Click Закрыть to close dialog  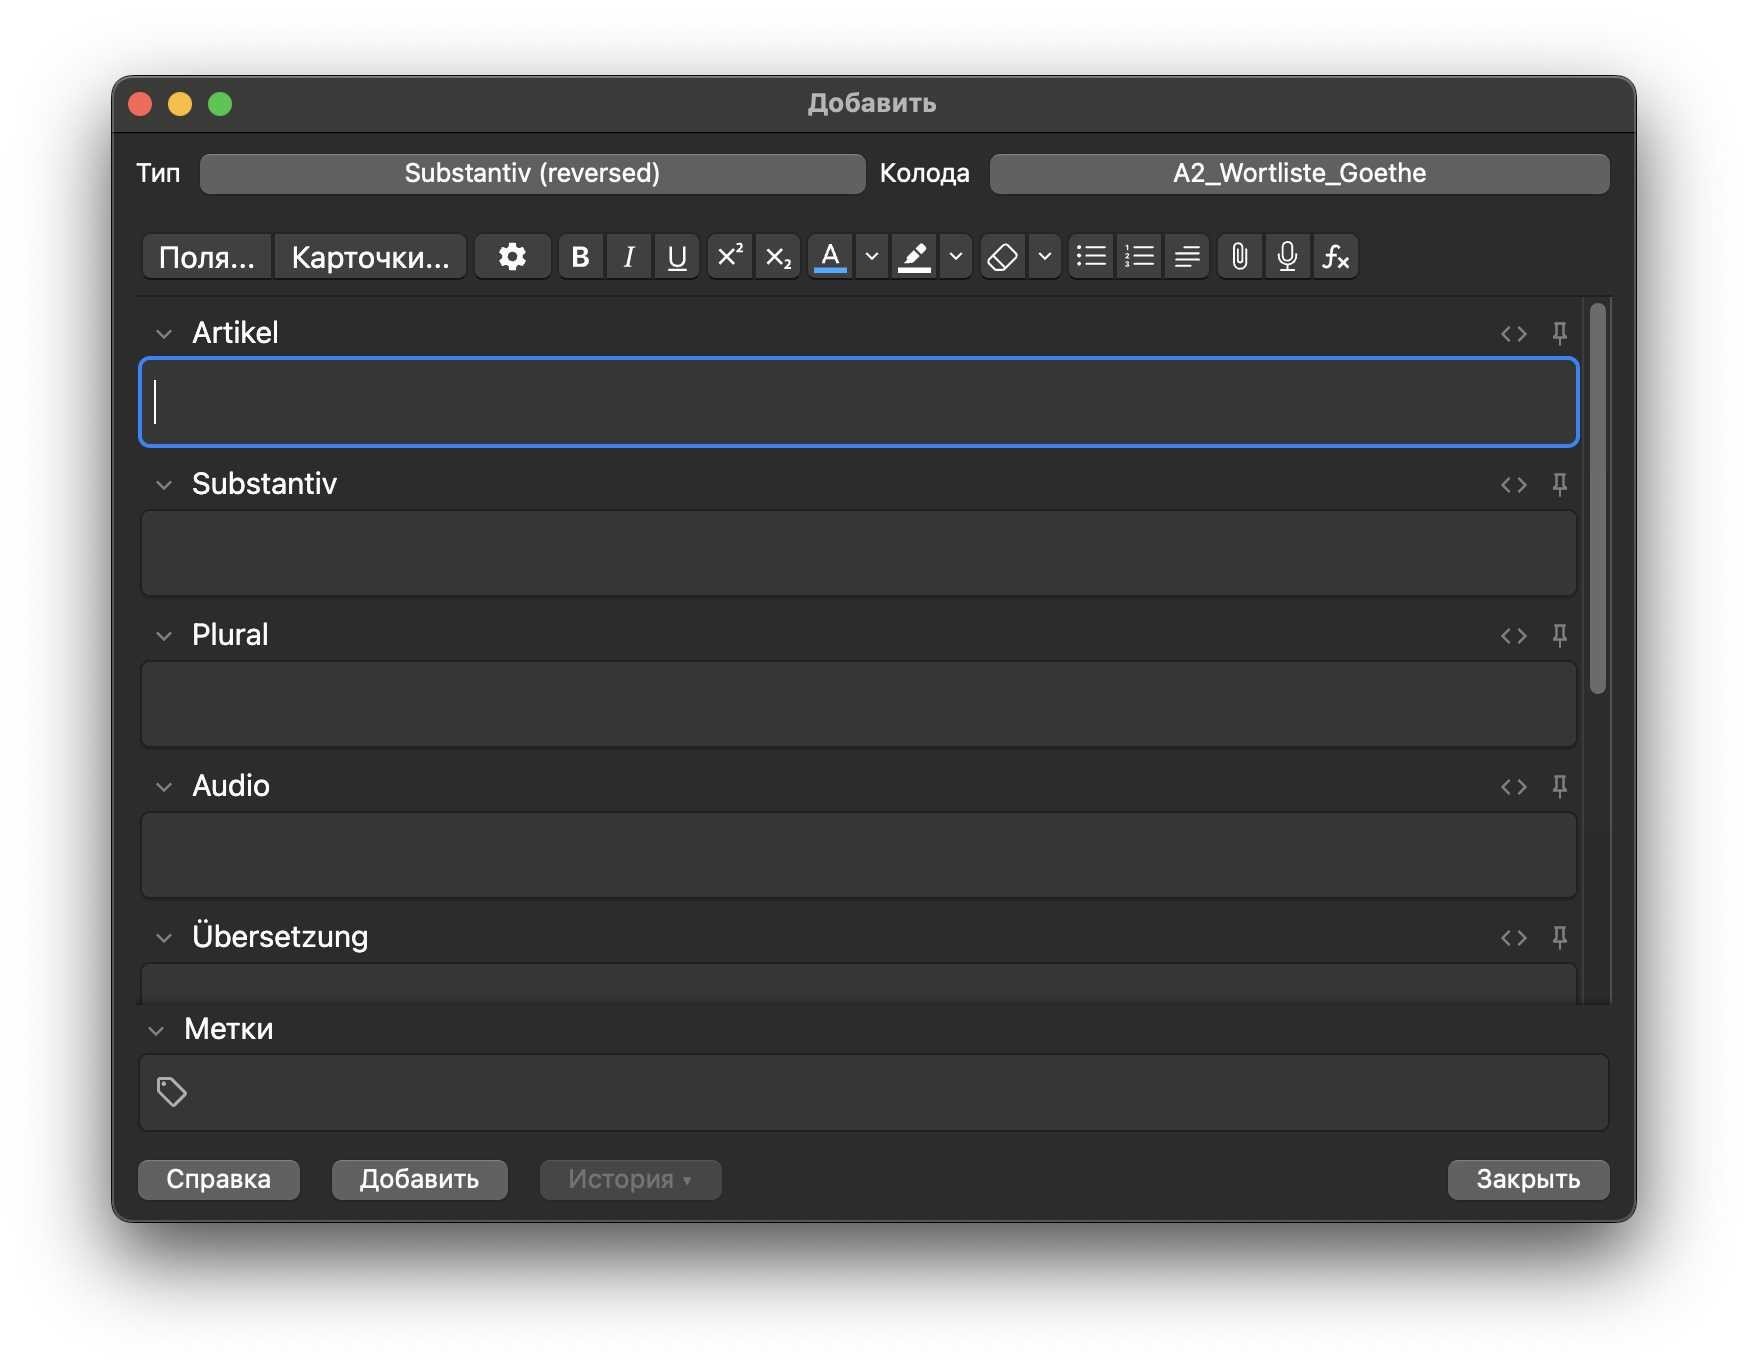[1528, 1179]
